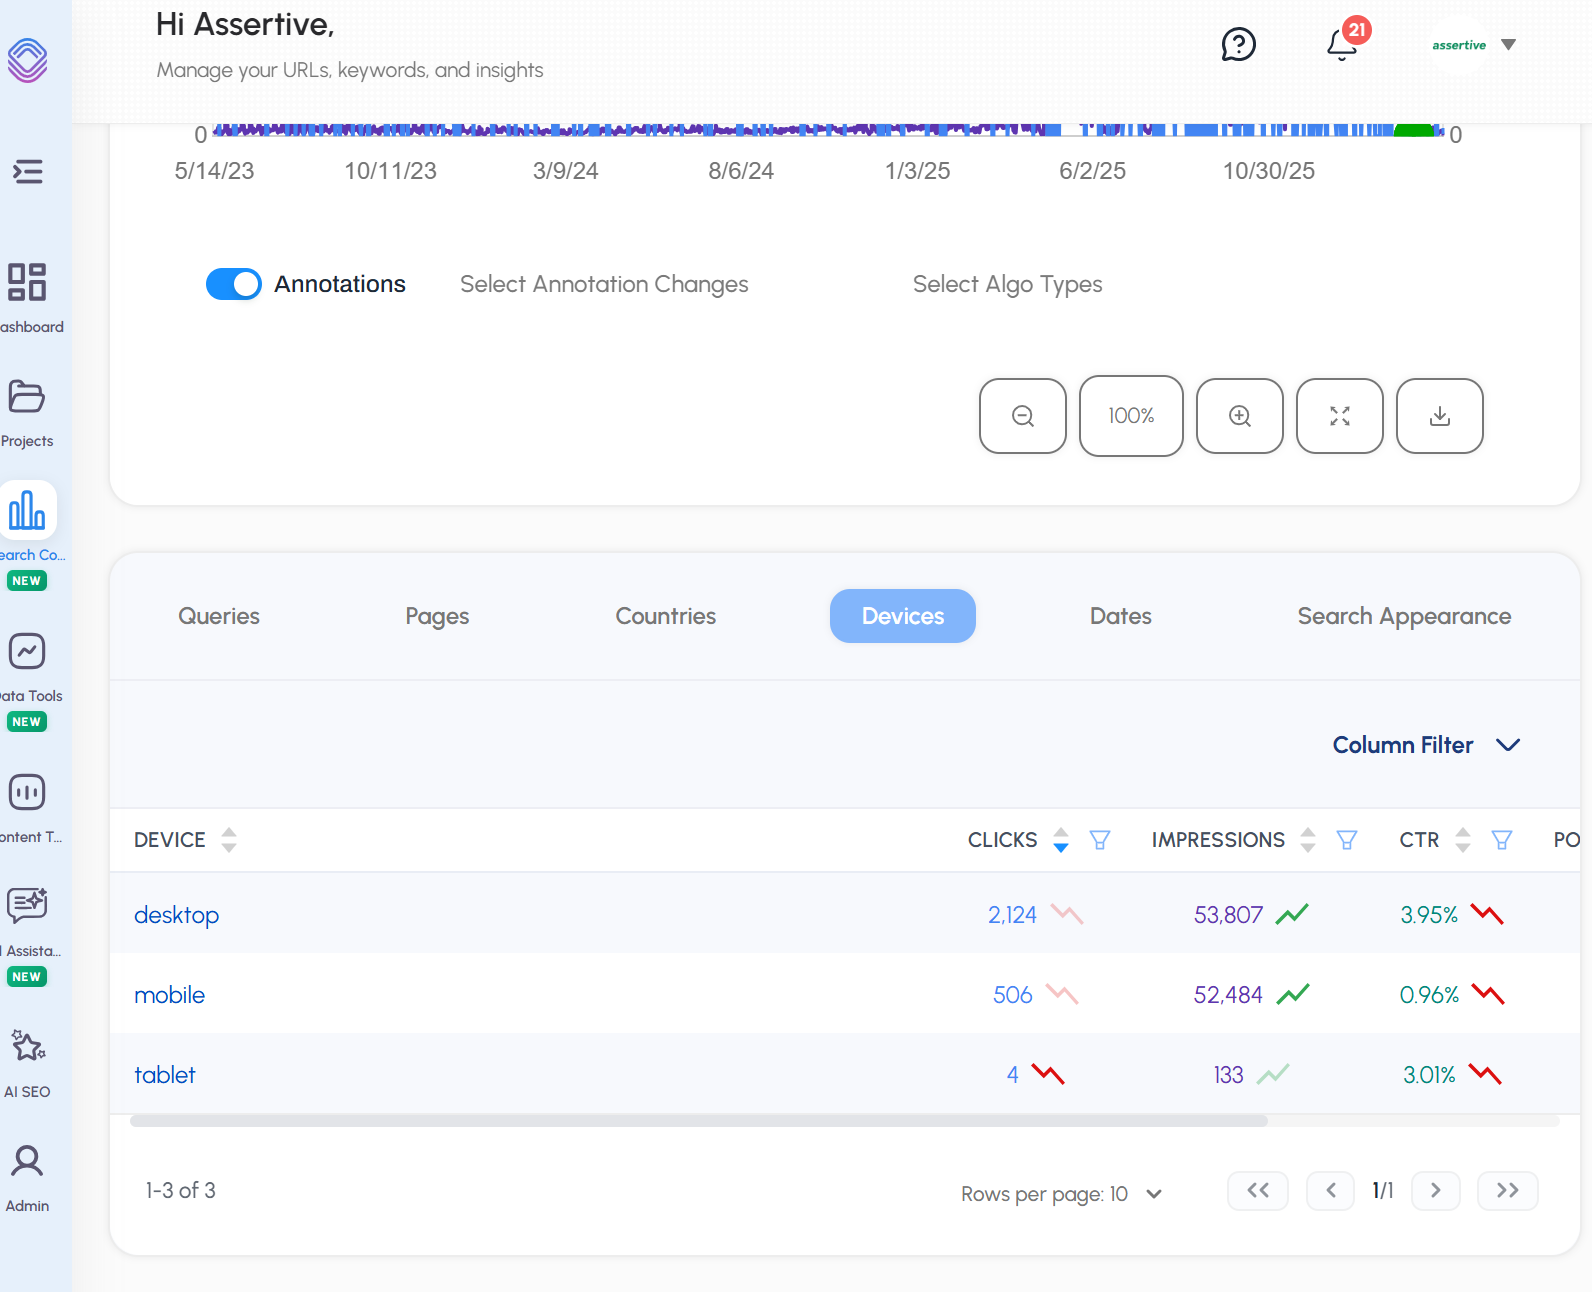The width and height of the screenshot is (1592, 1292).
Task: Click the zoom out chart button
Action: click(x=1022, y=416)
